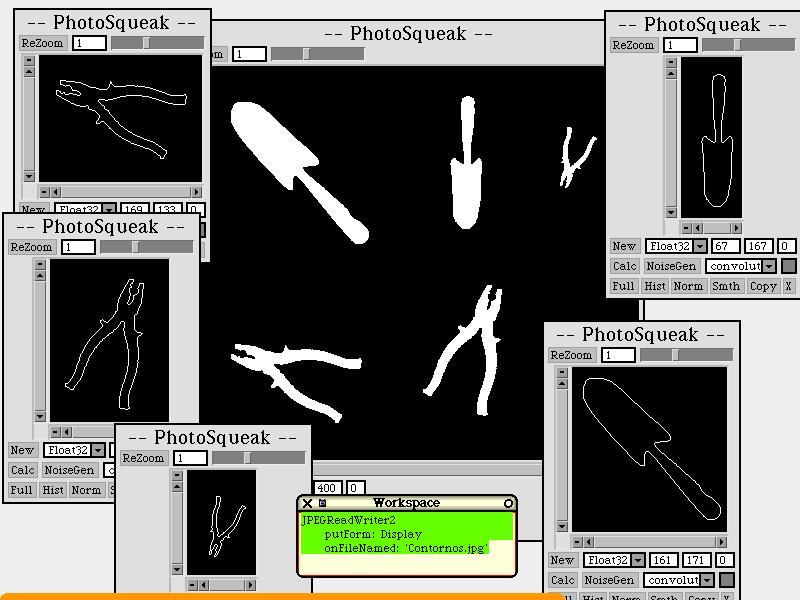Click vertical scroll-up arrow in narrow trowel outline window
The image size is (800, 600).
[x=671, y=74]
